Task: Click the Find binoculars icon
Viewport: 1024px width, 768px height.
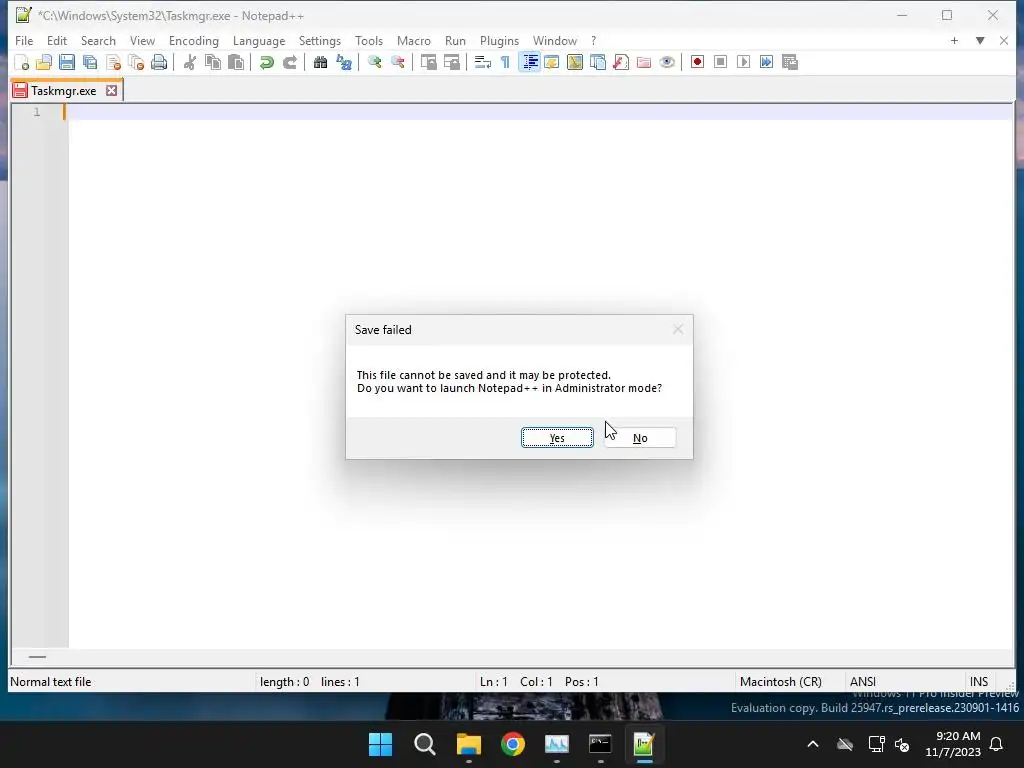Action: click(x=320, y=62)
